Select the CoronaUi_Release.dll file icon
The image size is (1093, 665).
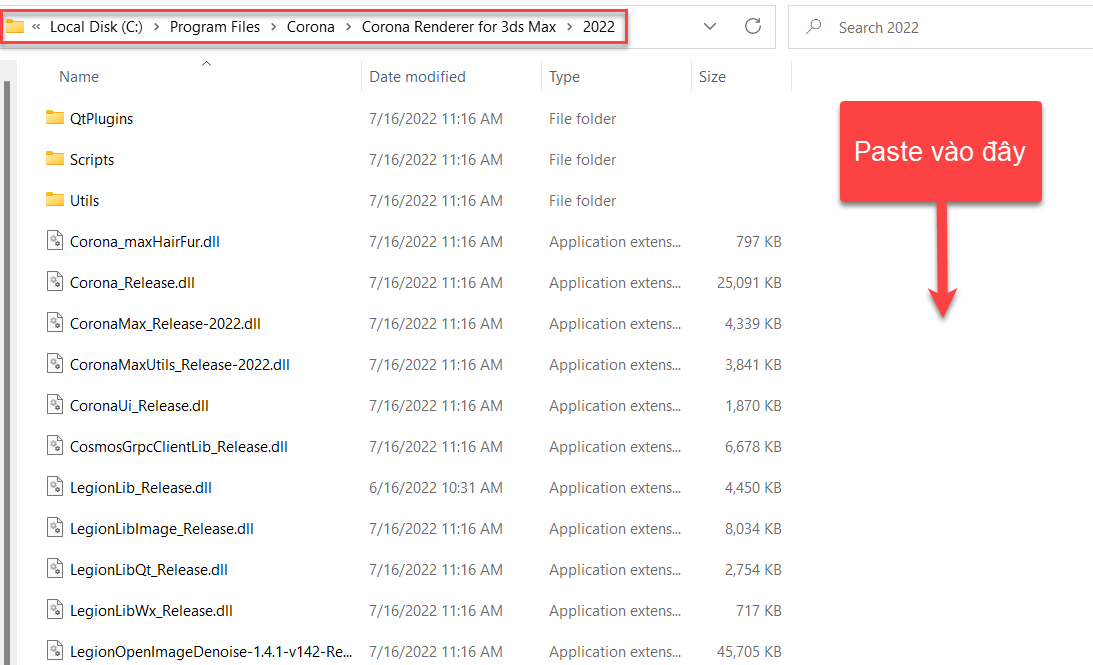(55, 405)
